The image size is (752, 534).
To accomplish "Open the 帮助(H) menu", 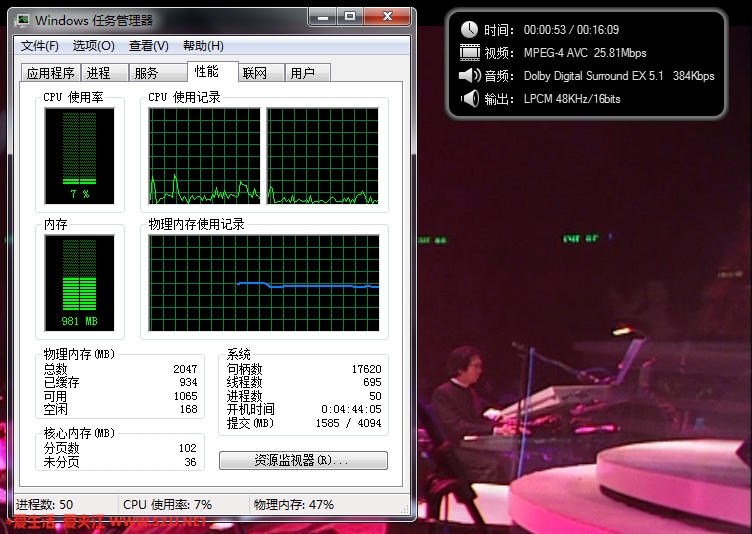I will tap(203, 46).
